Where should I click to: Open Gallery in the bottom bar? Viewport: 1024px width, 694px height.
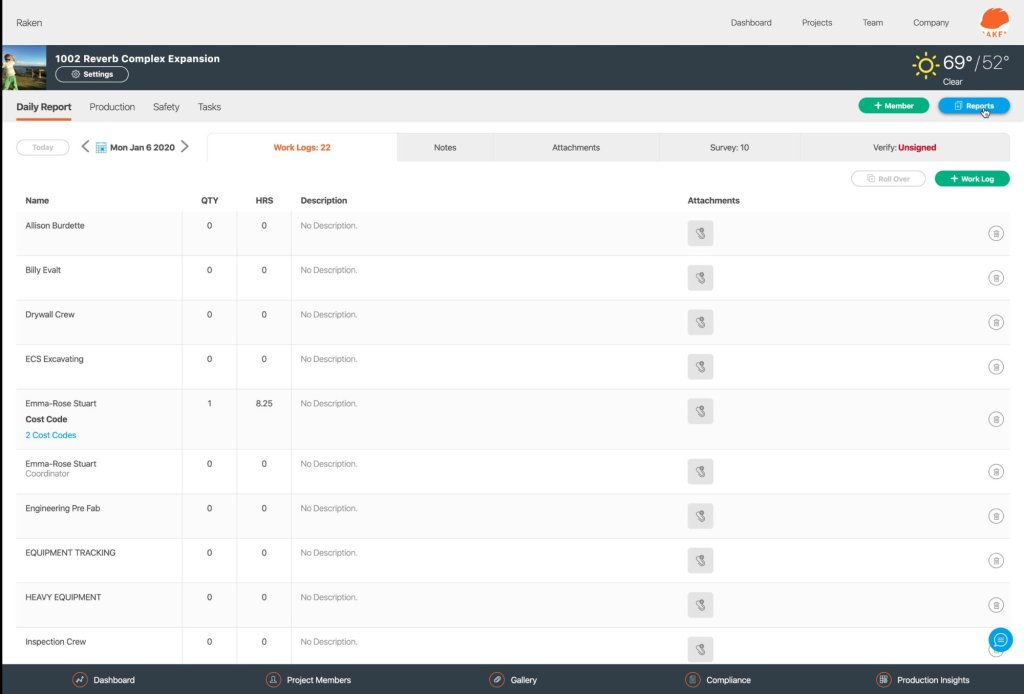[x=513, y=680]
